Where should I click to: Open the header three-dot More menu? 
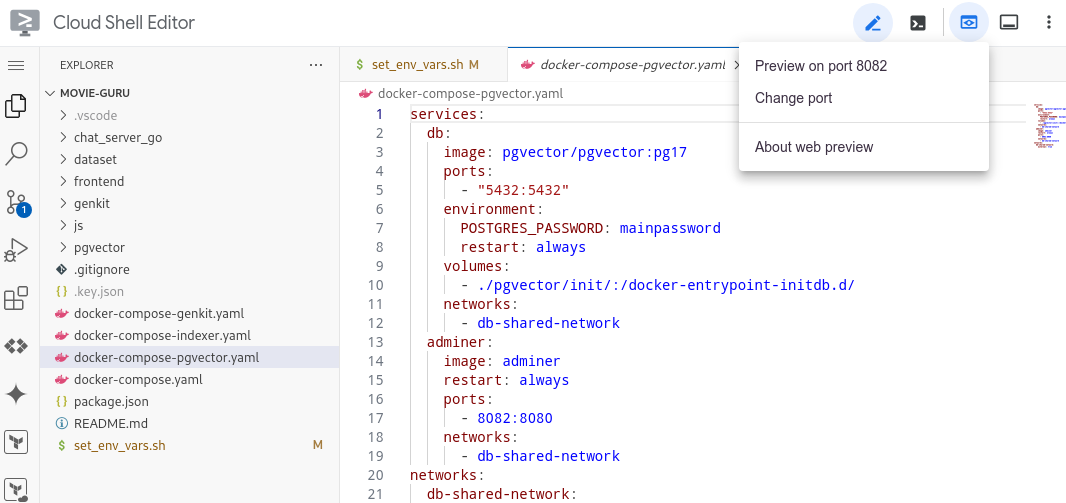coord(1048,22)
